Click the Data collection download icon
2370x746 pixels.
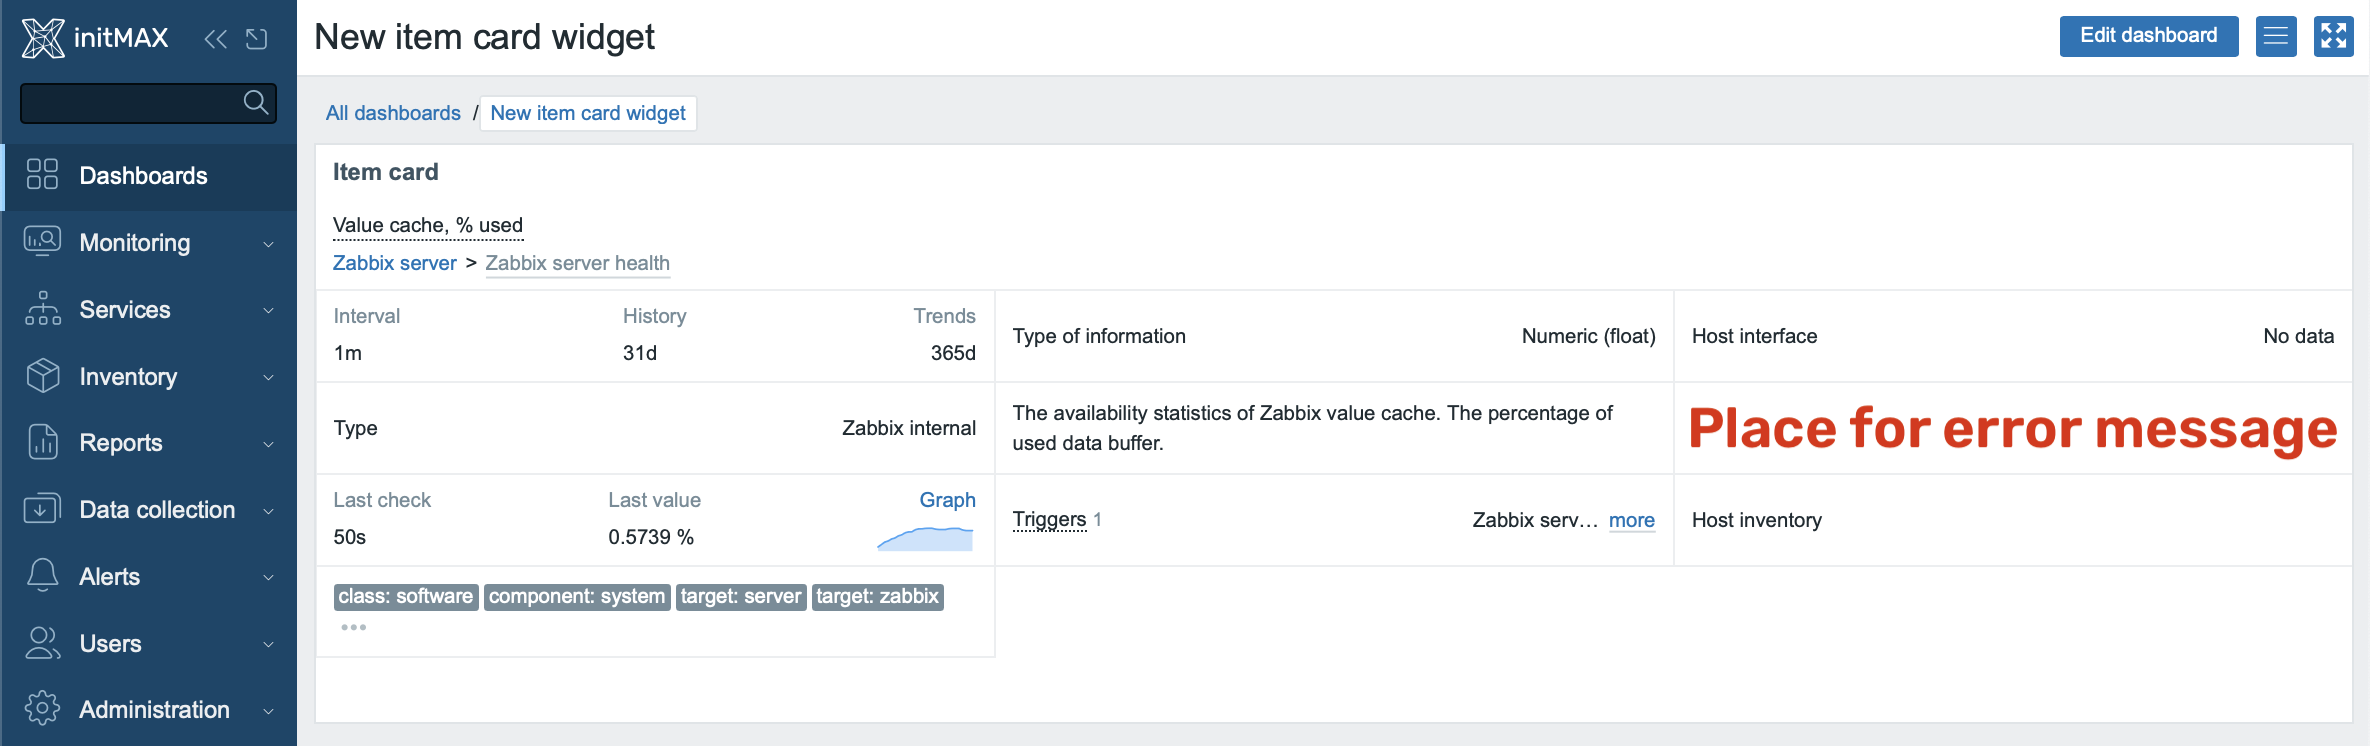[42, 508]
